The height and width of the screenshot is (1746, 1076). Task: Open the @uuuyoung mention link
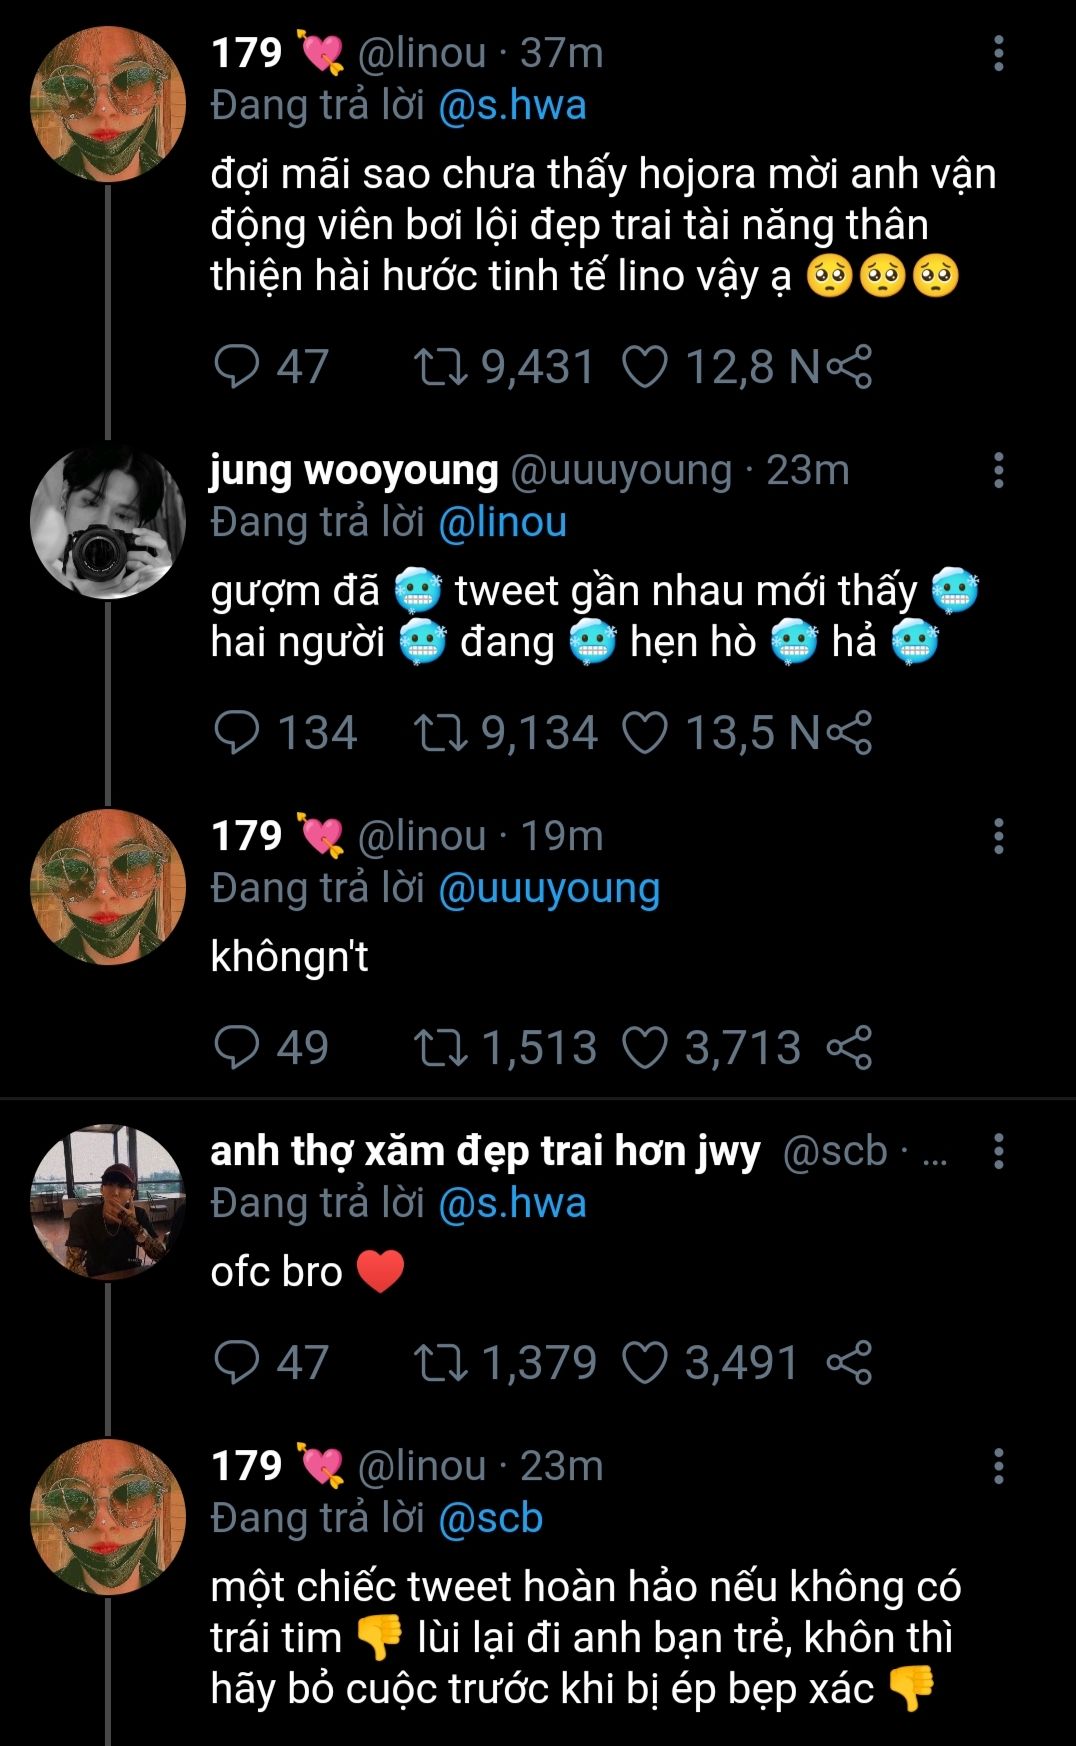(x=549, y=889)
